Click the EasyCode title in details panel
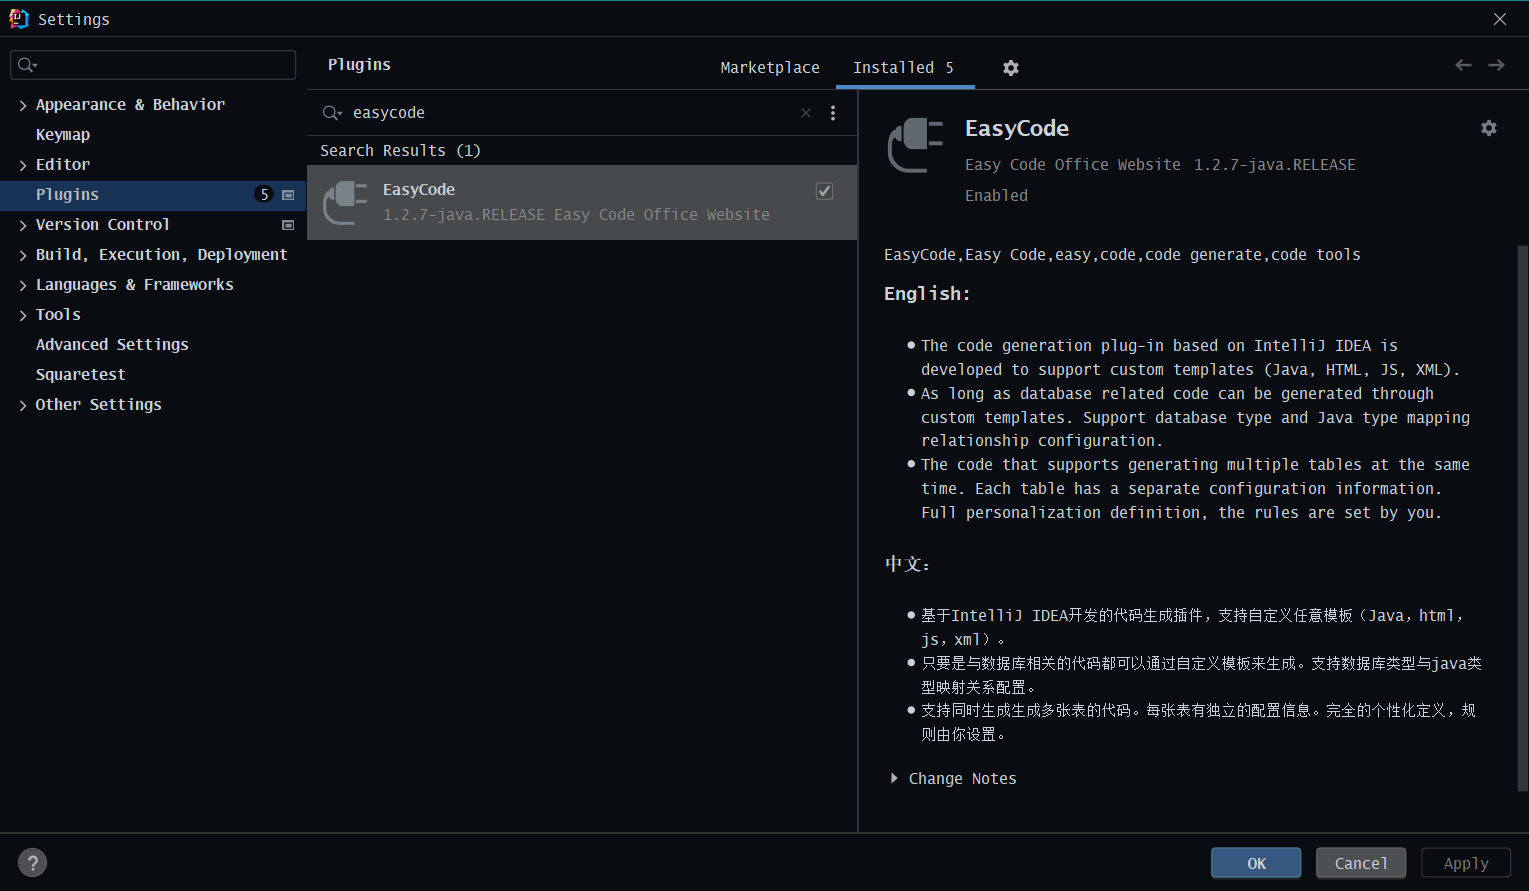This screenshot has height=891, width=1529. coord(1017,129)
